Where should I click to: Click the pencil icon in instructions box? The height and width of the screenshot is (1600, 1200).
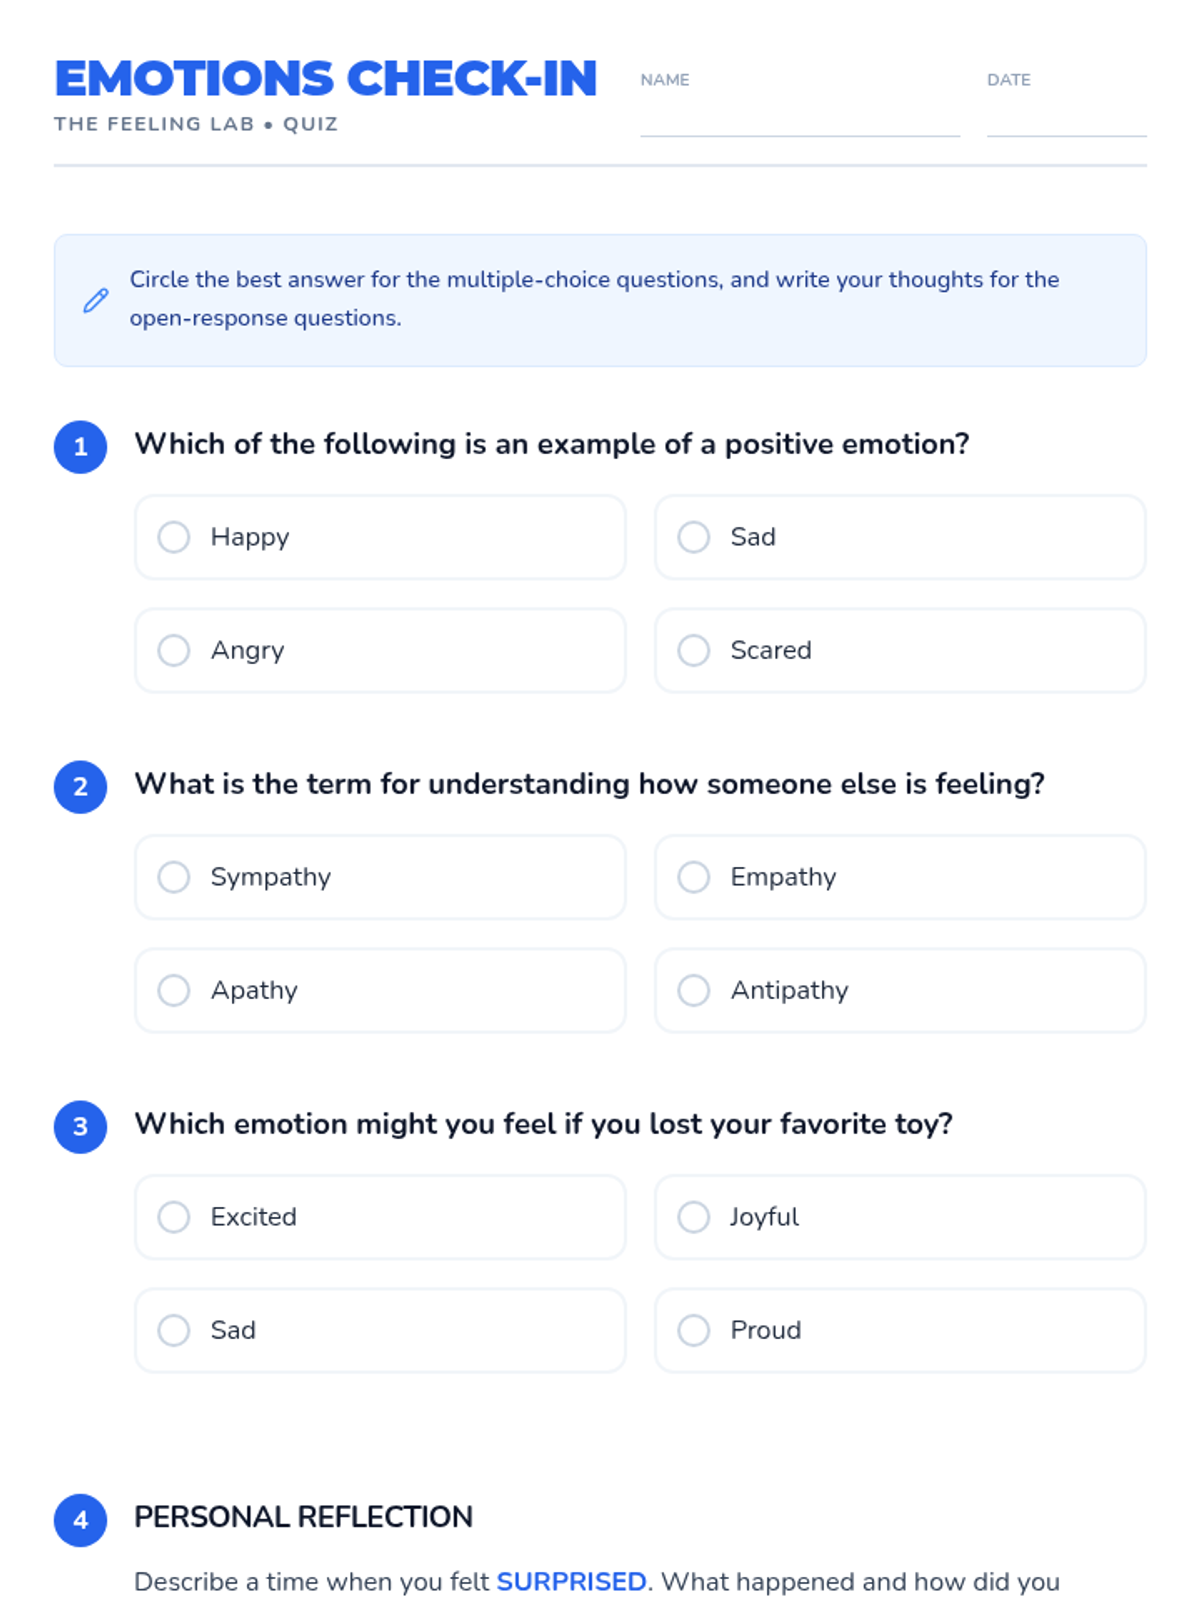pyautogui.click(x=96, y=300)
